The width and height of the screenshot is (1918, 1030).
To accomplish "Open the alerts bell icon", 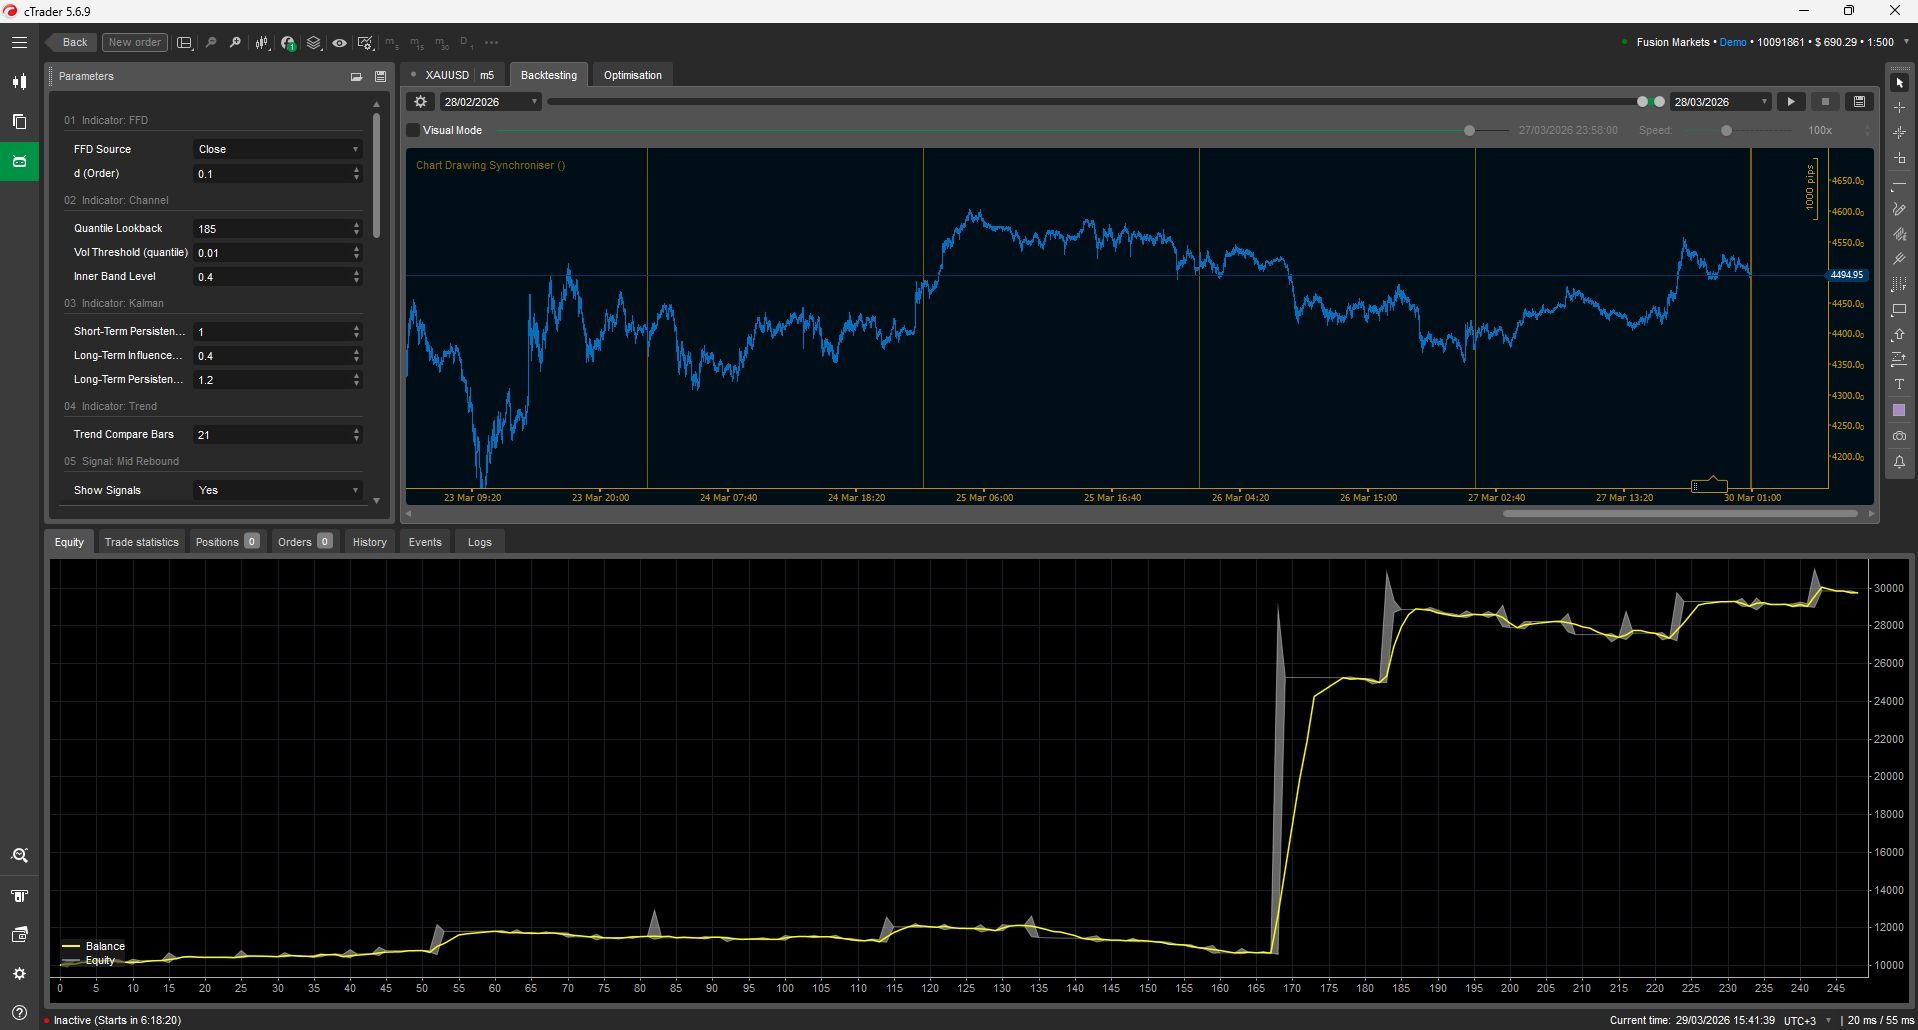I will click(x=1899, y=462).
